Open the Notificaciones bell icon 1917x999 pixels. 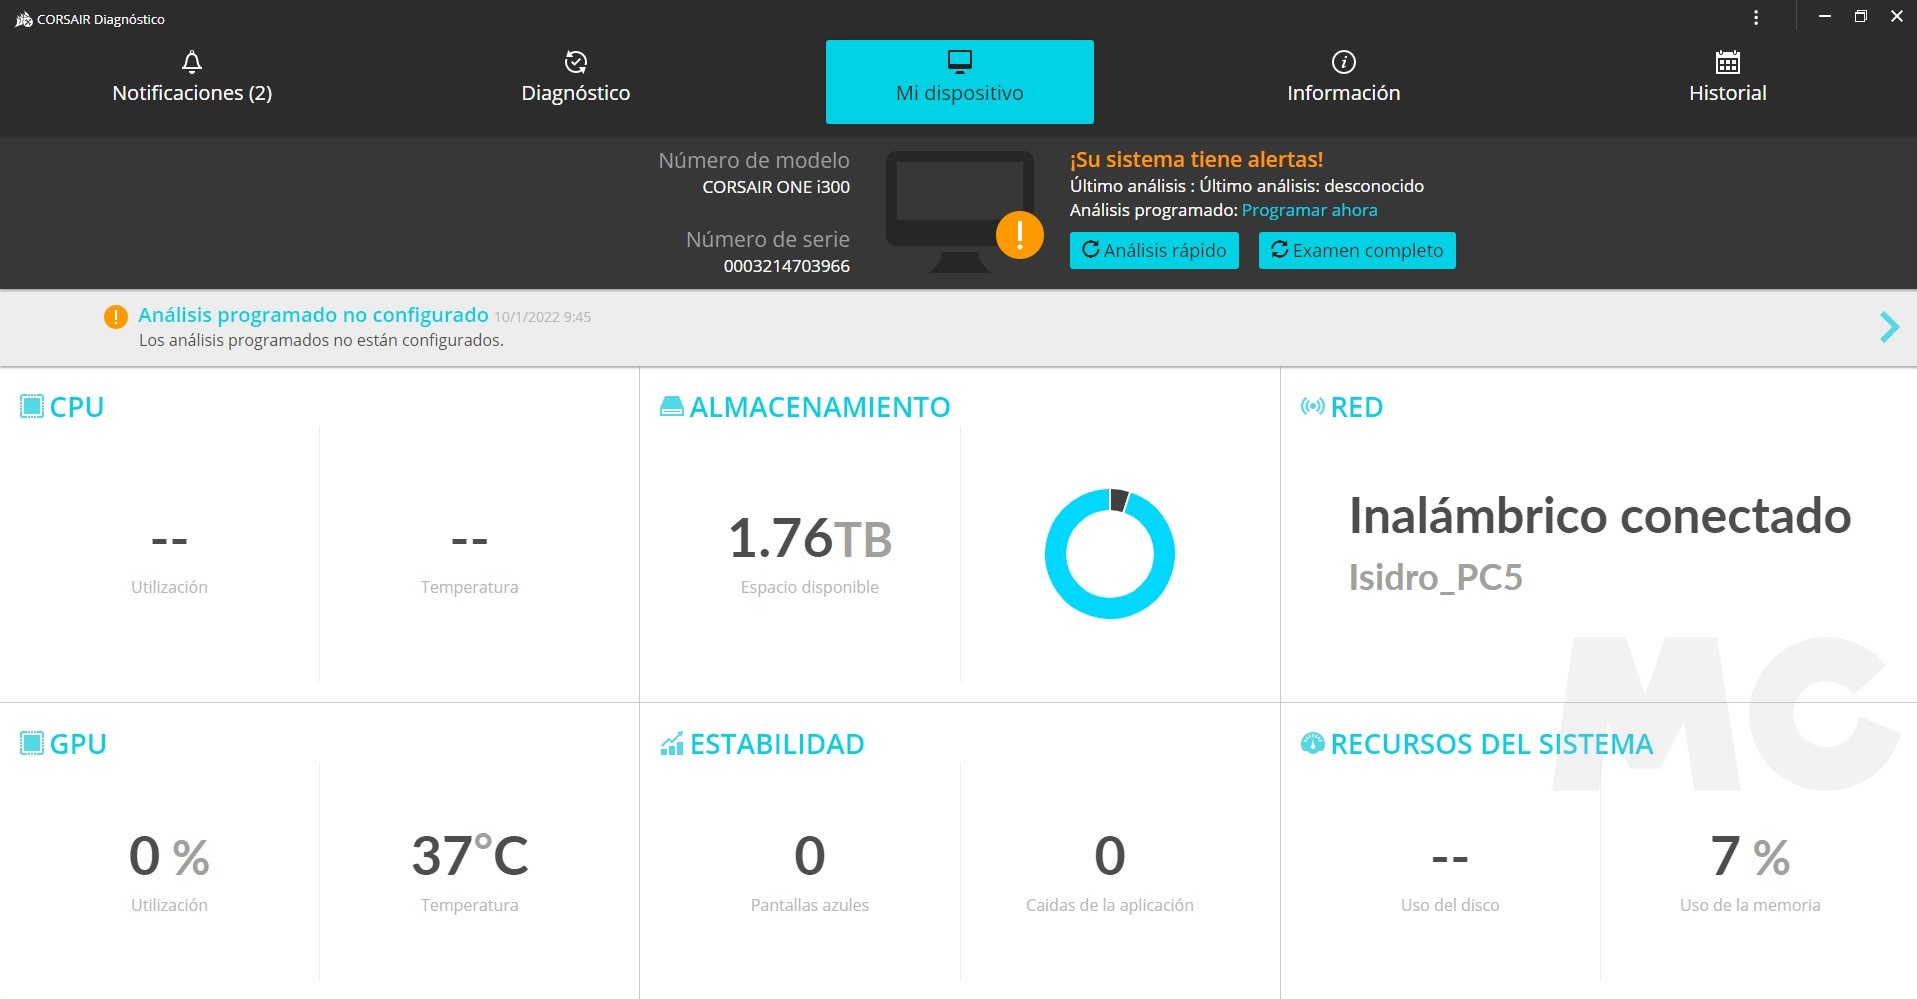(x=192, y=62)
